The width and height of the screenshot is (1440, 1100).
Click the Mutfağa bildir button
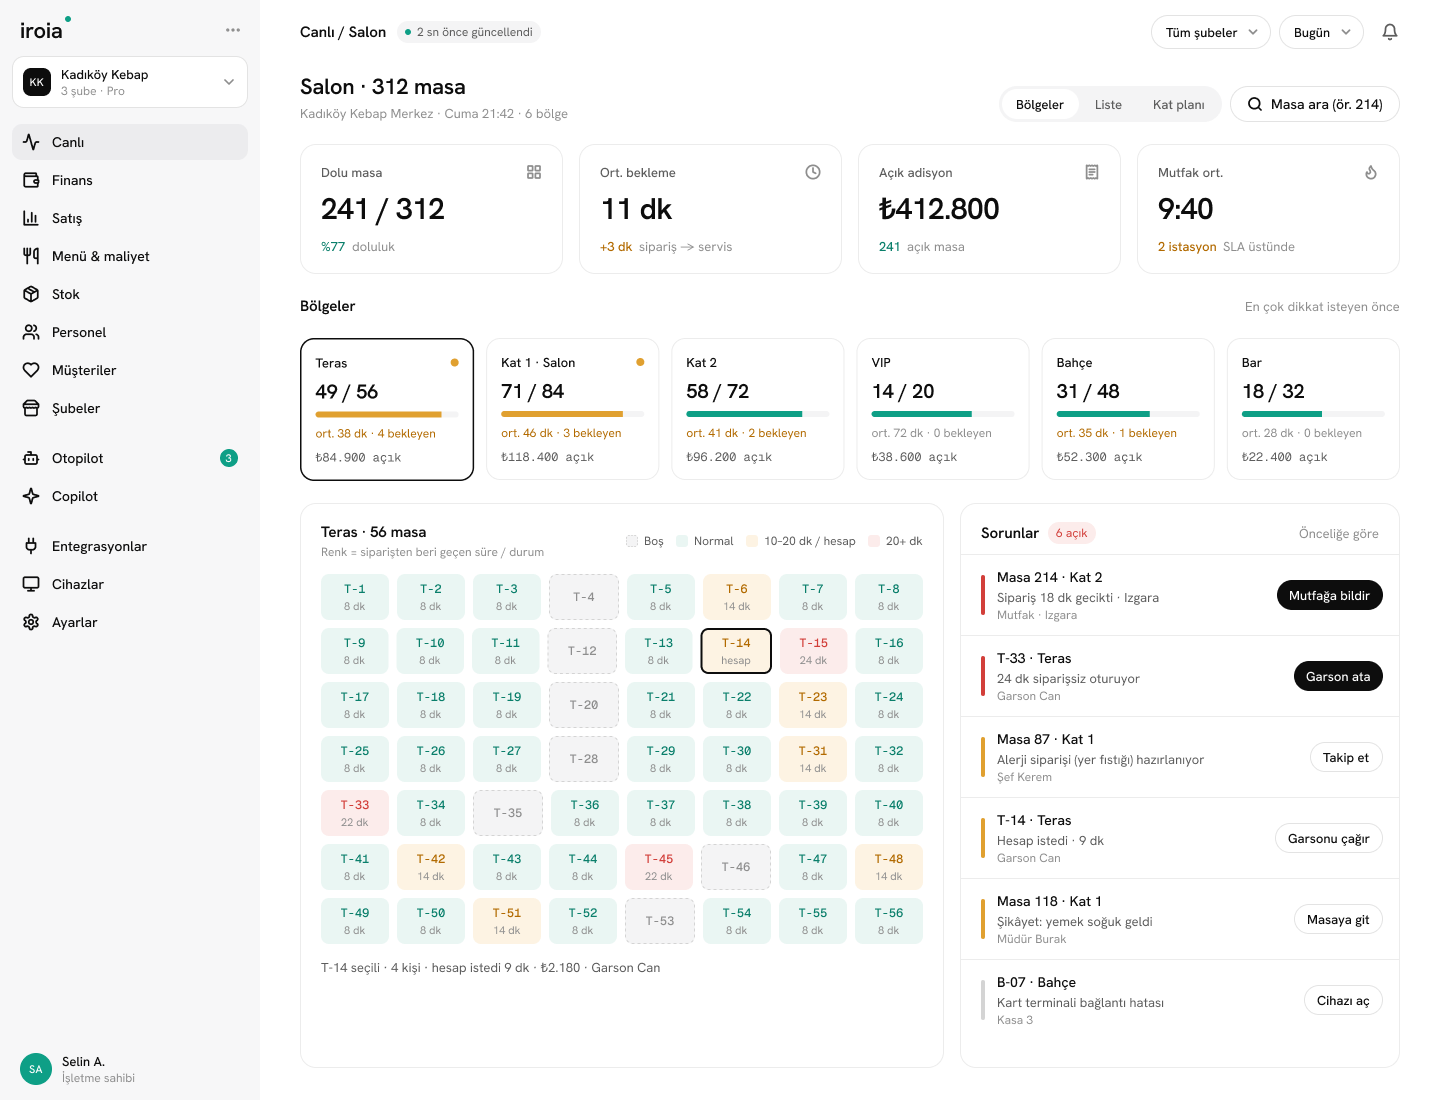point(1329,595)
